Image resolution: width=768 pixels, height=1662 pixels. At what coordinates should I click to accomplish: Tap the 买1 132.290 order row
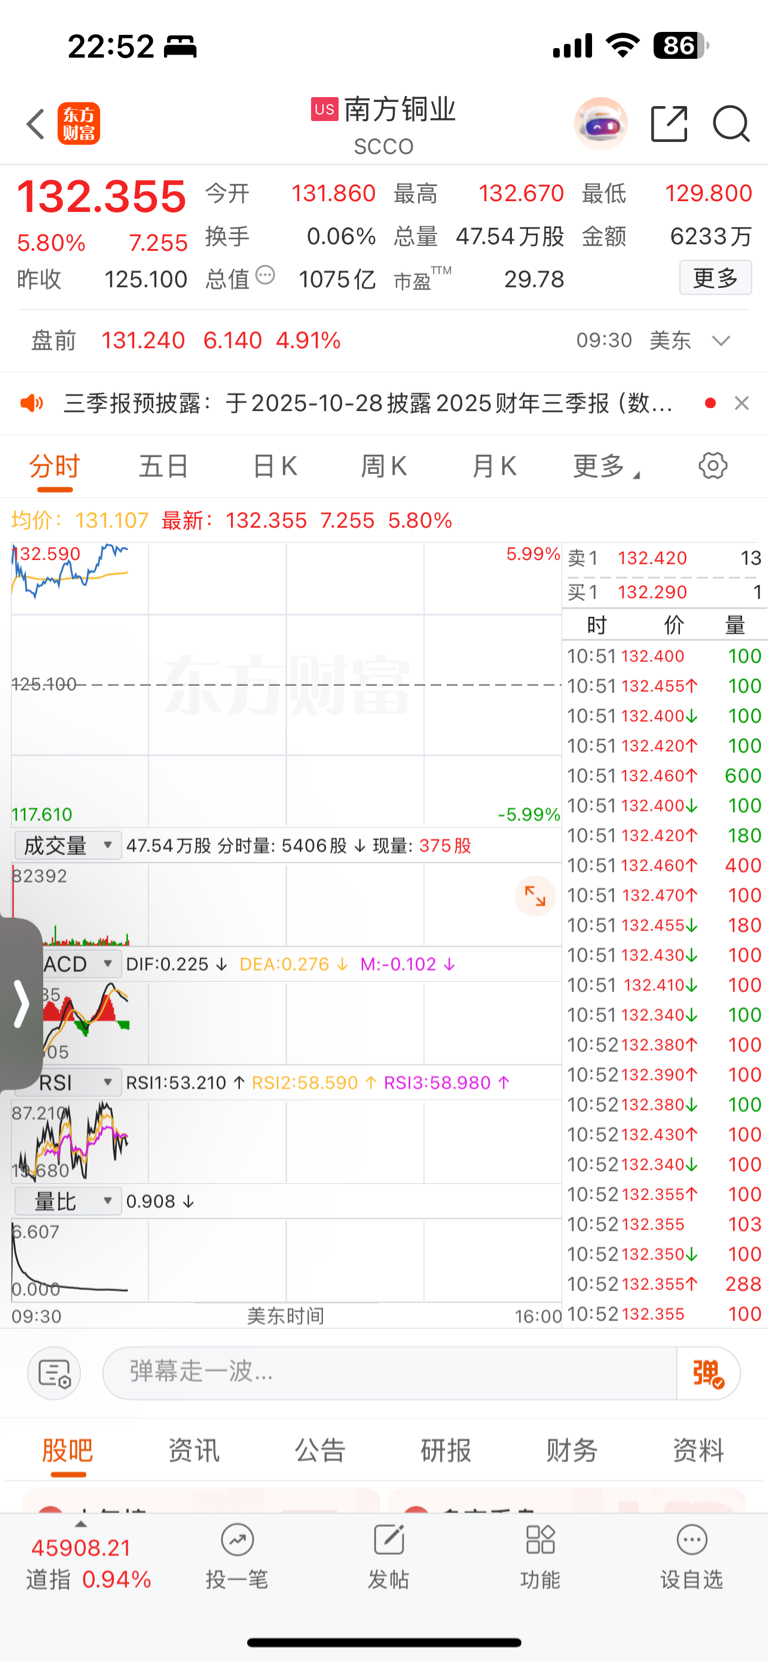664,592
